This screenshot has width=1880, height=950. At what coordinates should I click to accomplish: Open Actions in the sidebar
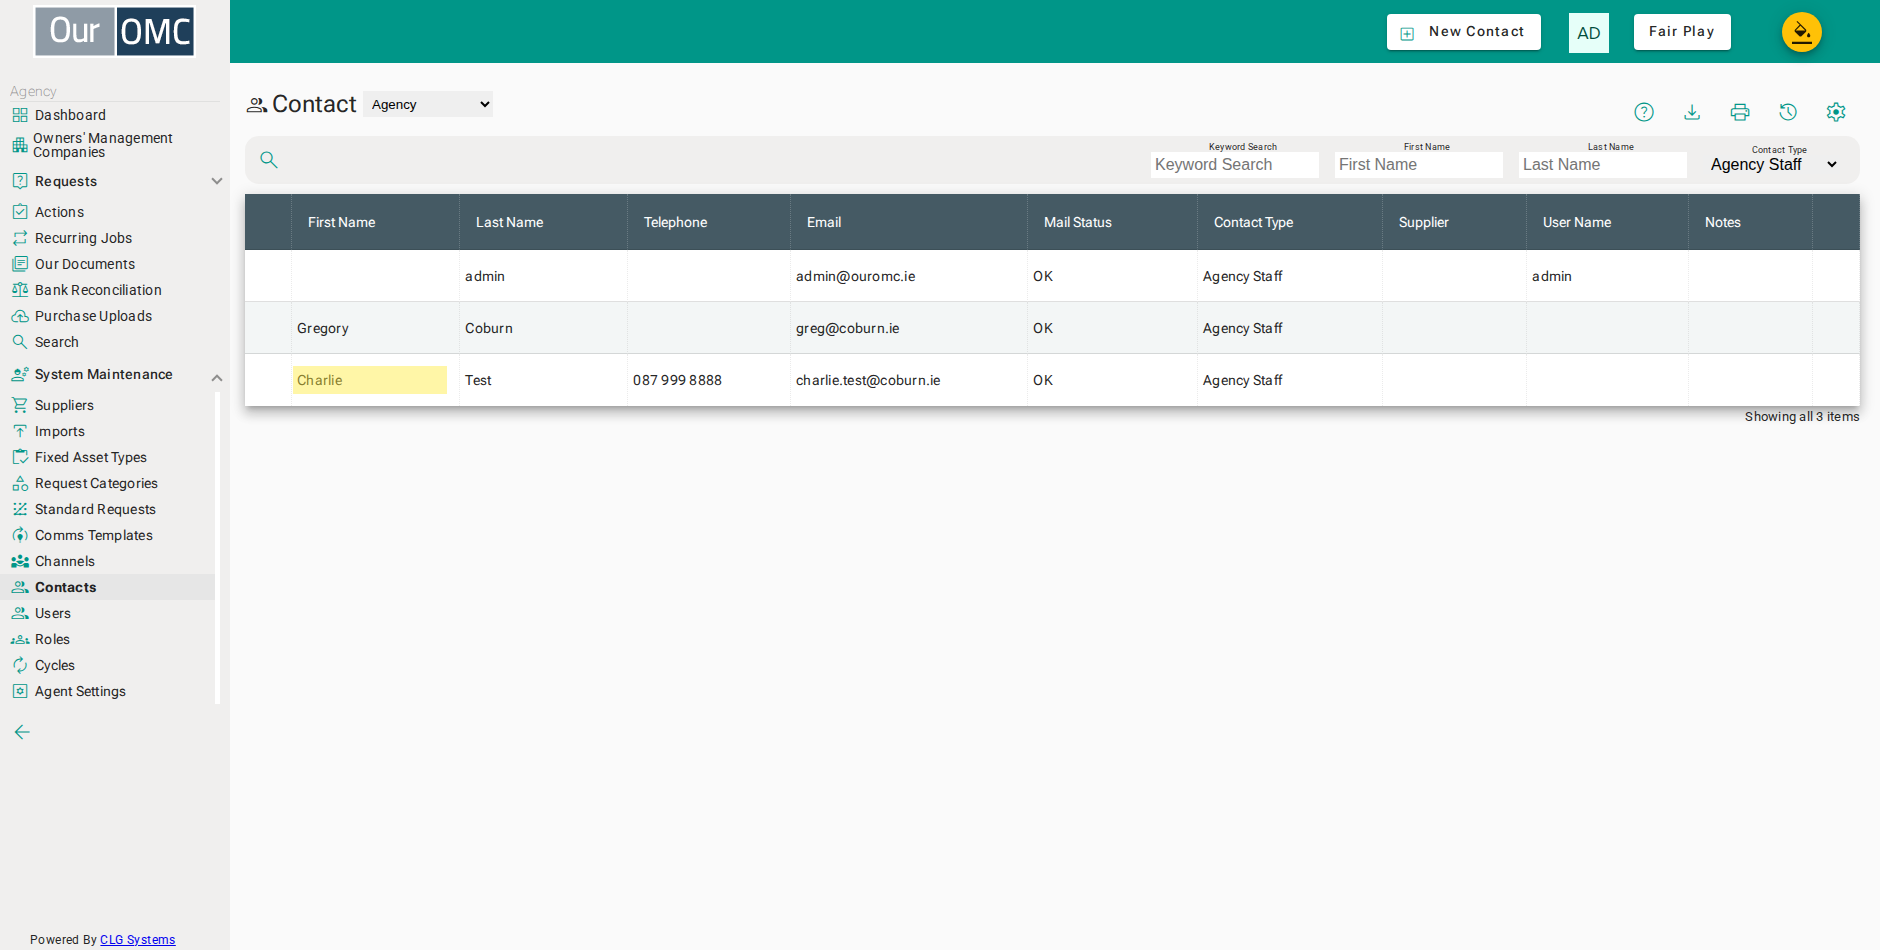coord(59,212)
